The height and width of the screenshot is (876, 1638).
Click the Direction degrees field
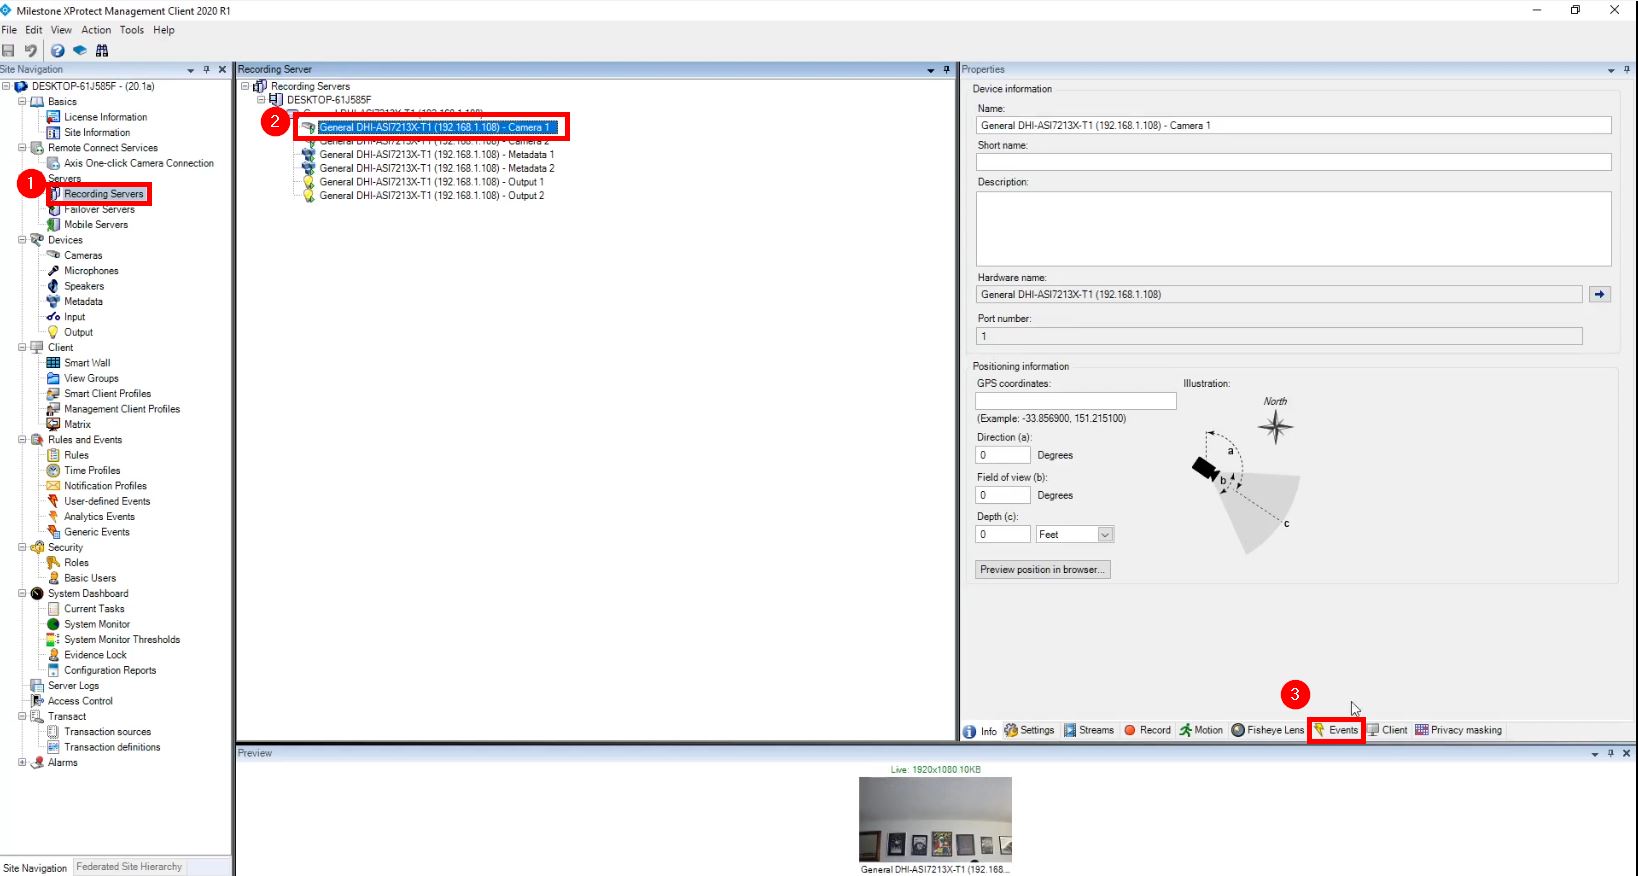click(x=1003, y=455)
